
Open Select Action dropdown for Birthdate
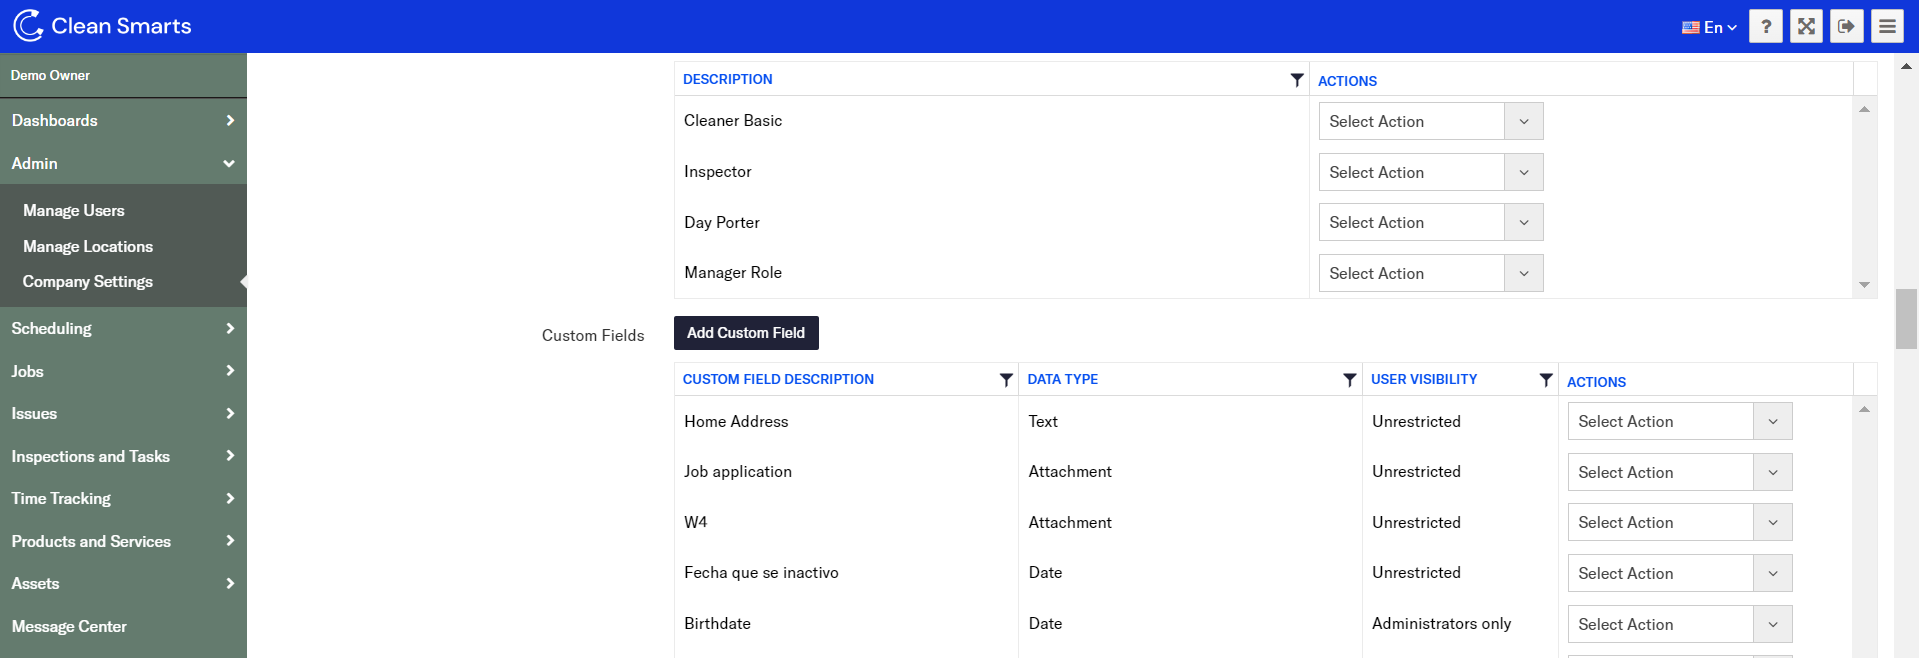point(1679,624)
